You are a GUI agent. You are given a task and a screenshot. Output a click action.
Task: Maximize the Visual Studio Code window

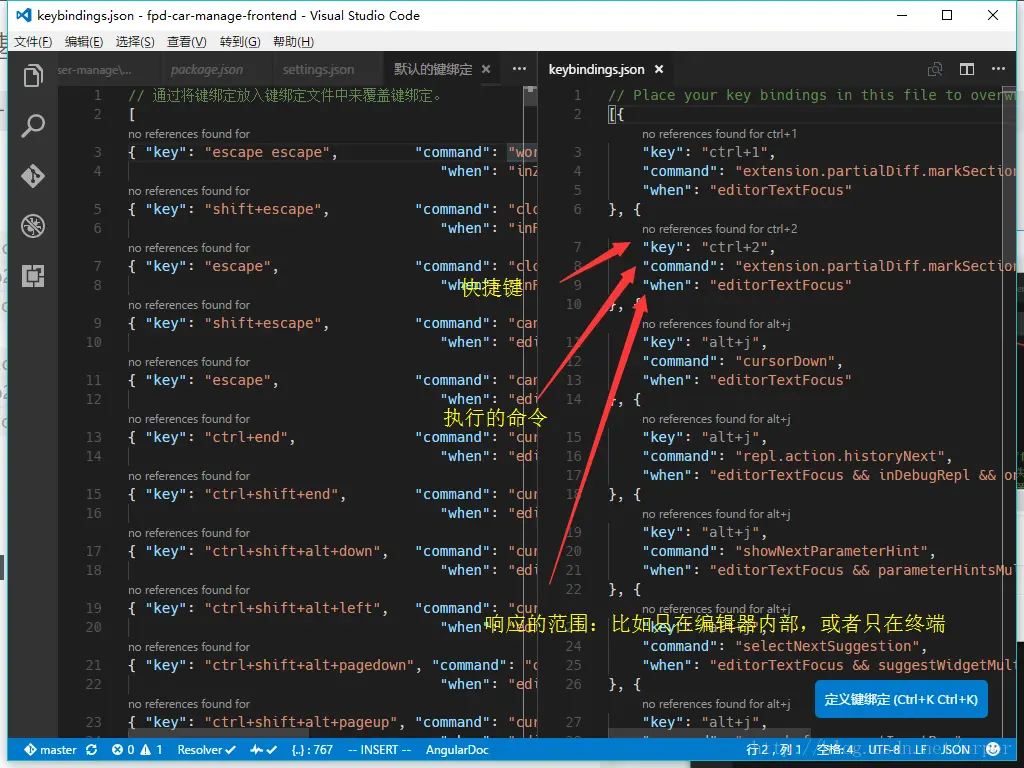click(x=947, y=15)
